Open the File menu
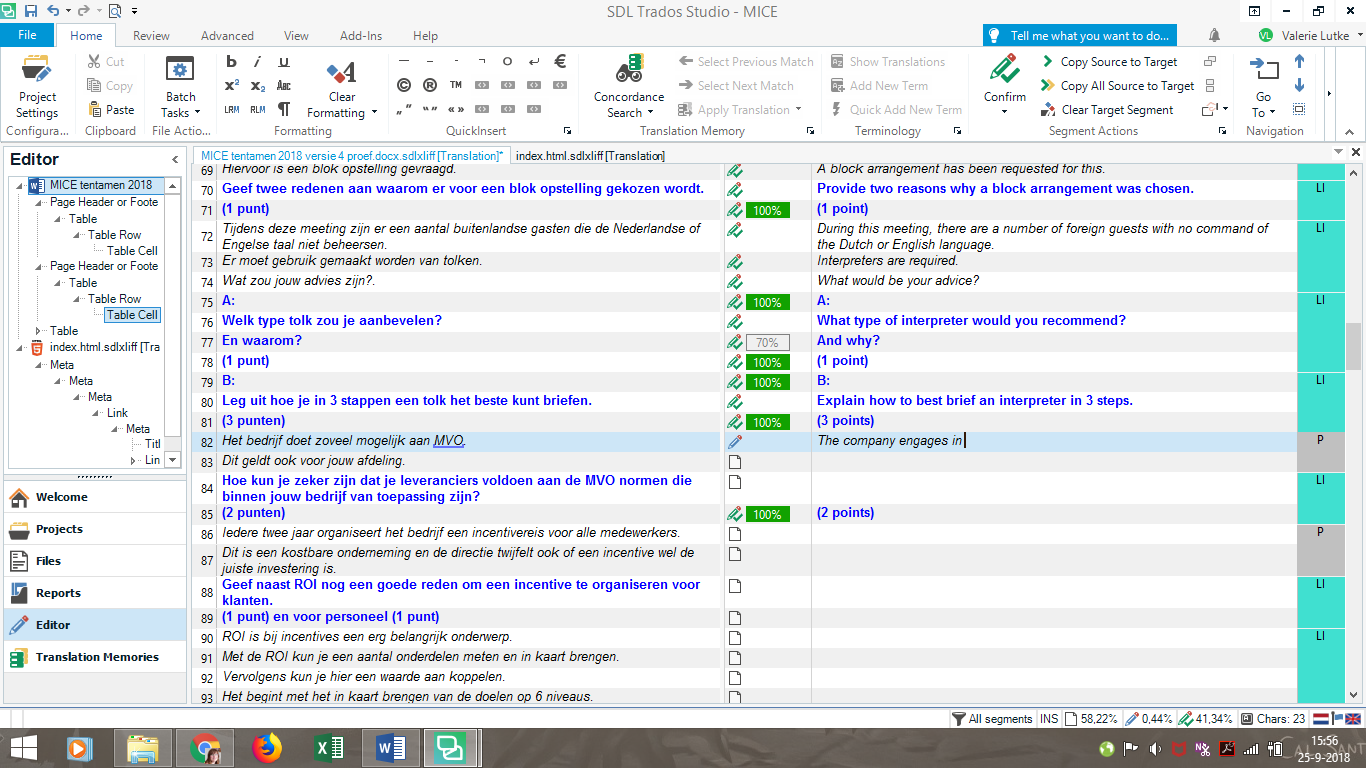Viewport: 1366px width, 768px height. click(27, 35)
